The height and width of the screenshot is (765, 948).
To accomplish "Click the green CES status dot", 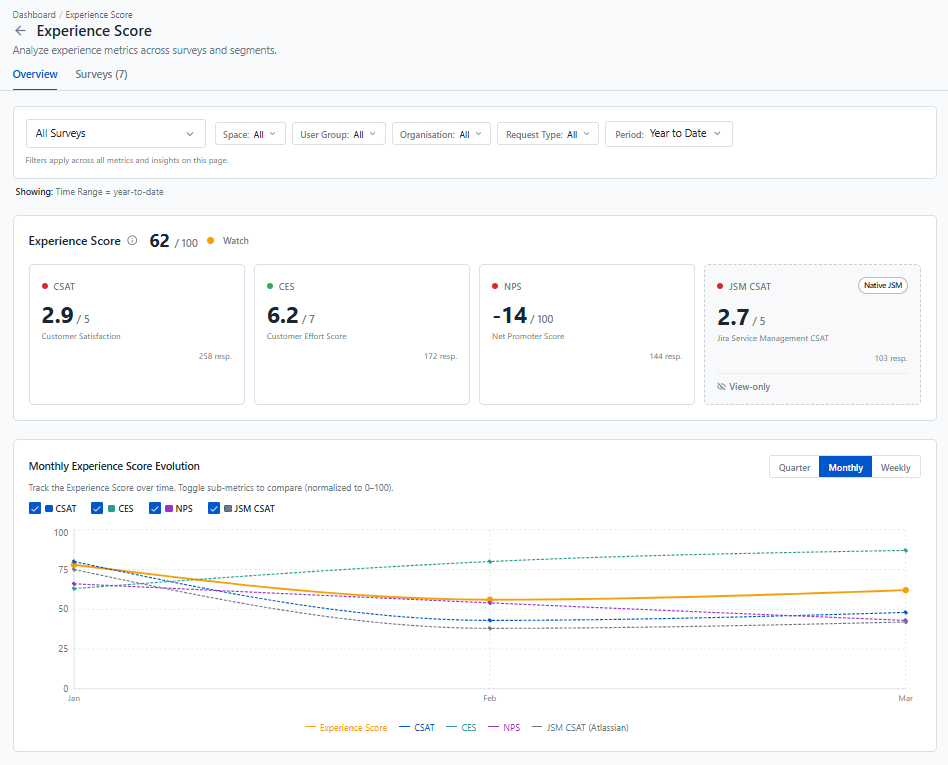I will coord(270,286).
